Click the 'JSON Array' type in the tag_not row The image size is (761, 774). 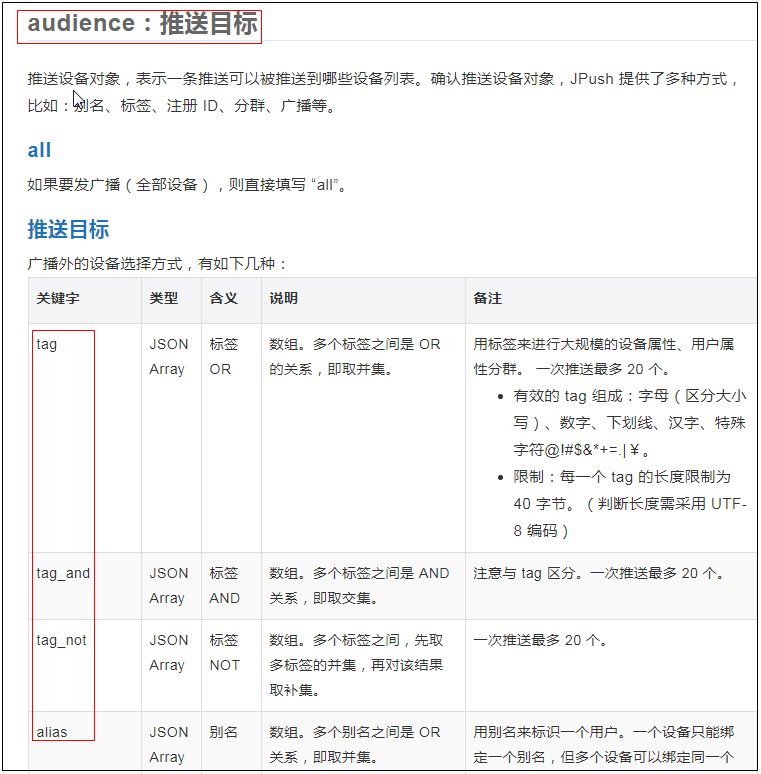tap(169, 653)
